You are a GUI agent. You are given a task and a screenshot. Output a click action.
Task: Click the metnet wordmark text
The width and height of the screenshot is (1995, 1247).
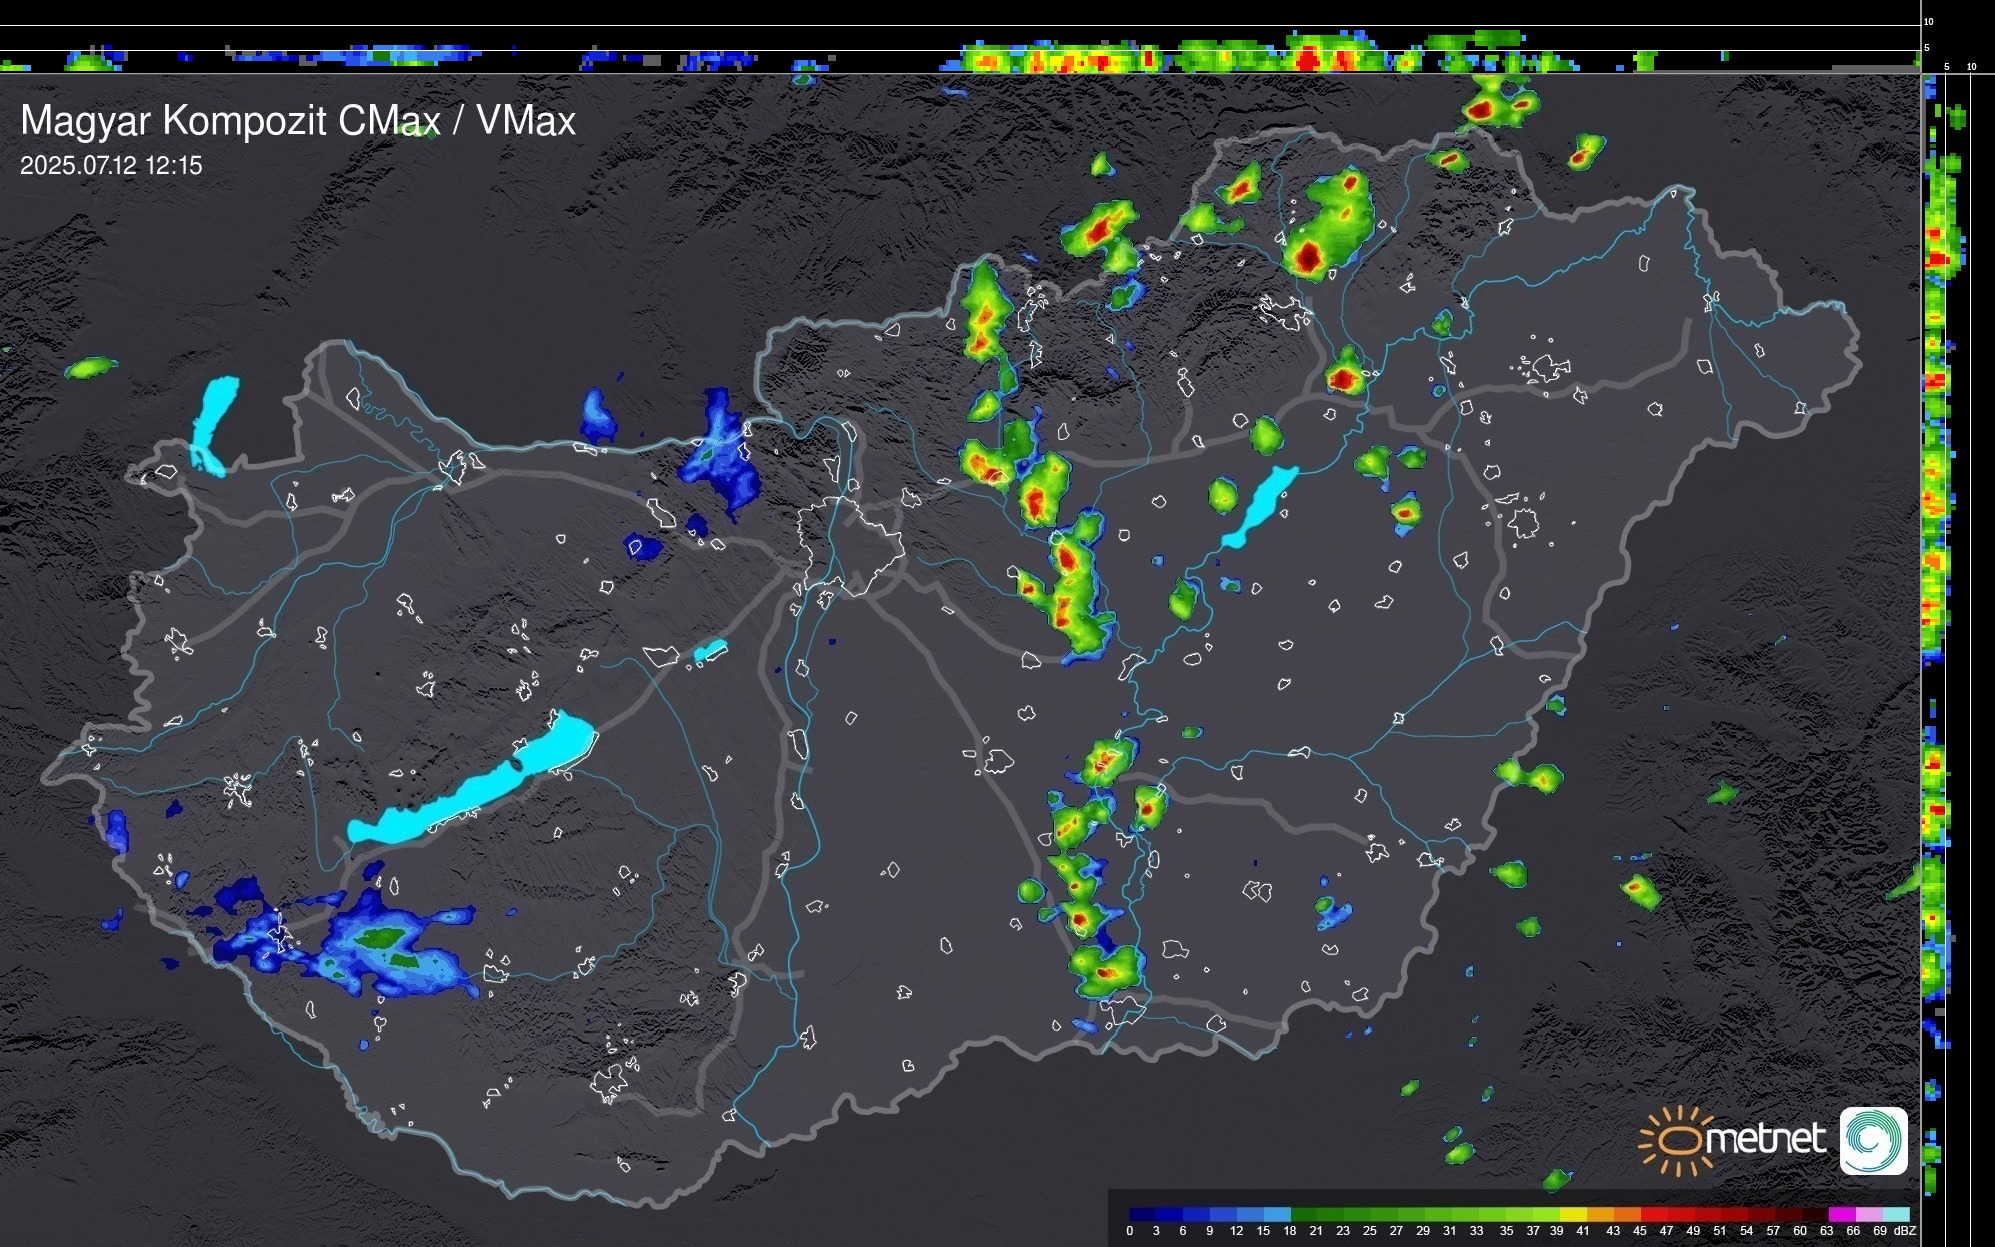(x=1766, y=1139)
